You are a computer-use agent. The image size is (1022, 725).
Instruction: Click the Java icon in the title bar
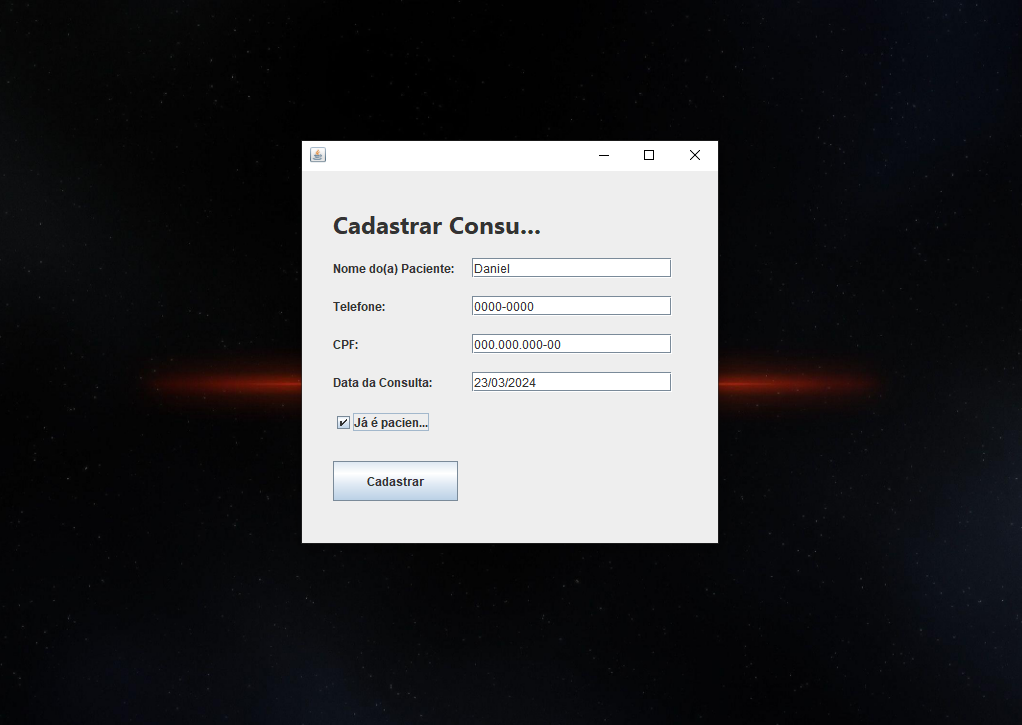[318, 155]
